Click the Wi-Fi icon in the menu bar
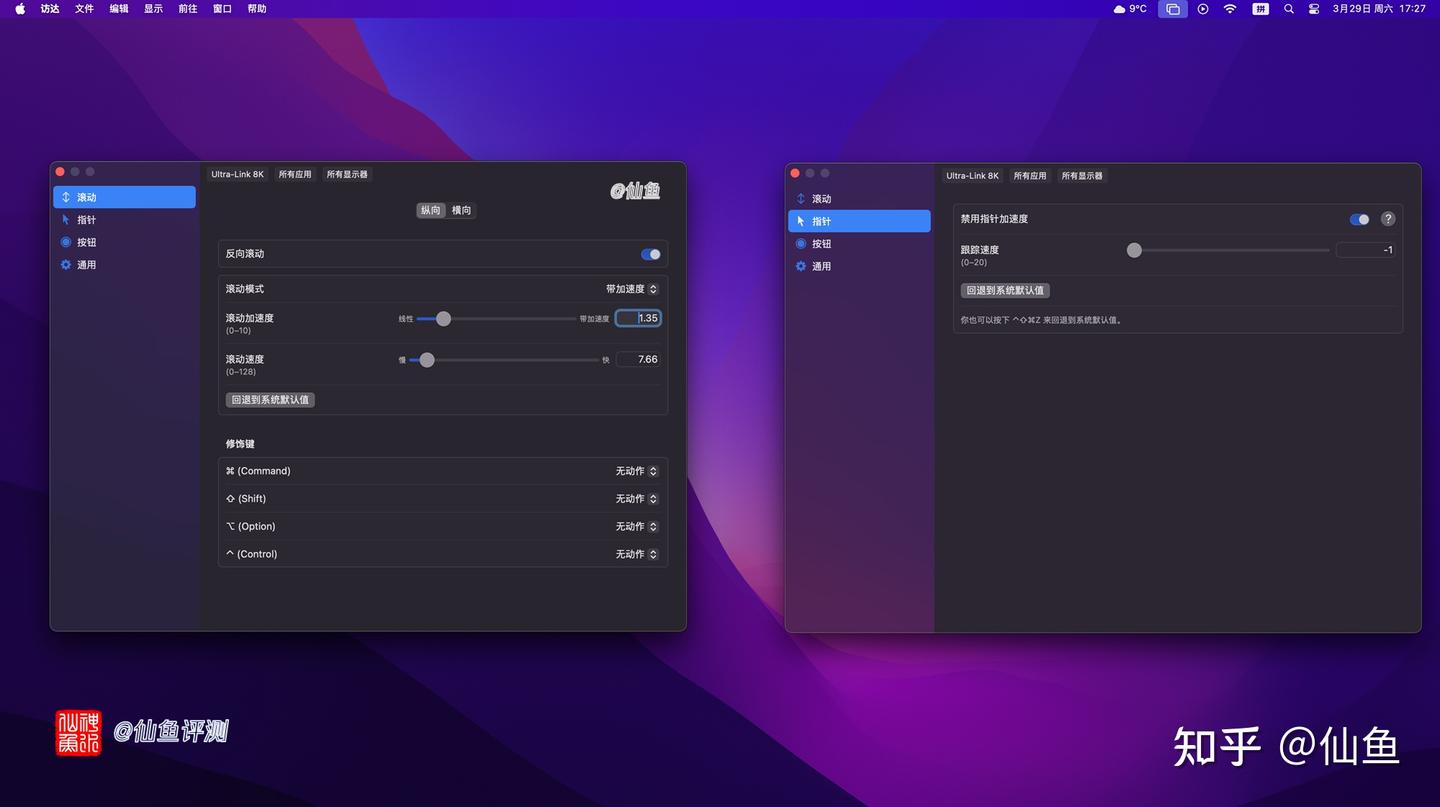 point(1229,8)
